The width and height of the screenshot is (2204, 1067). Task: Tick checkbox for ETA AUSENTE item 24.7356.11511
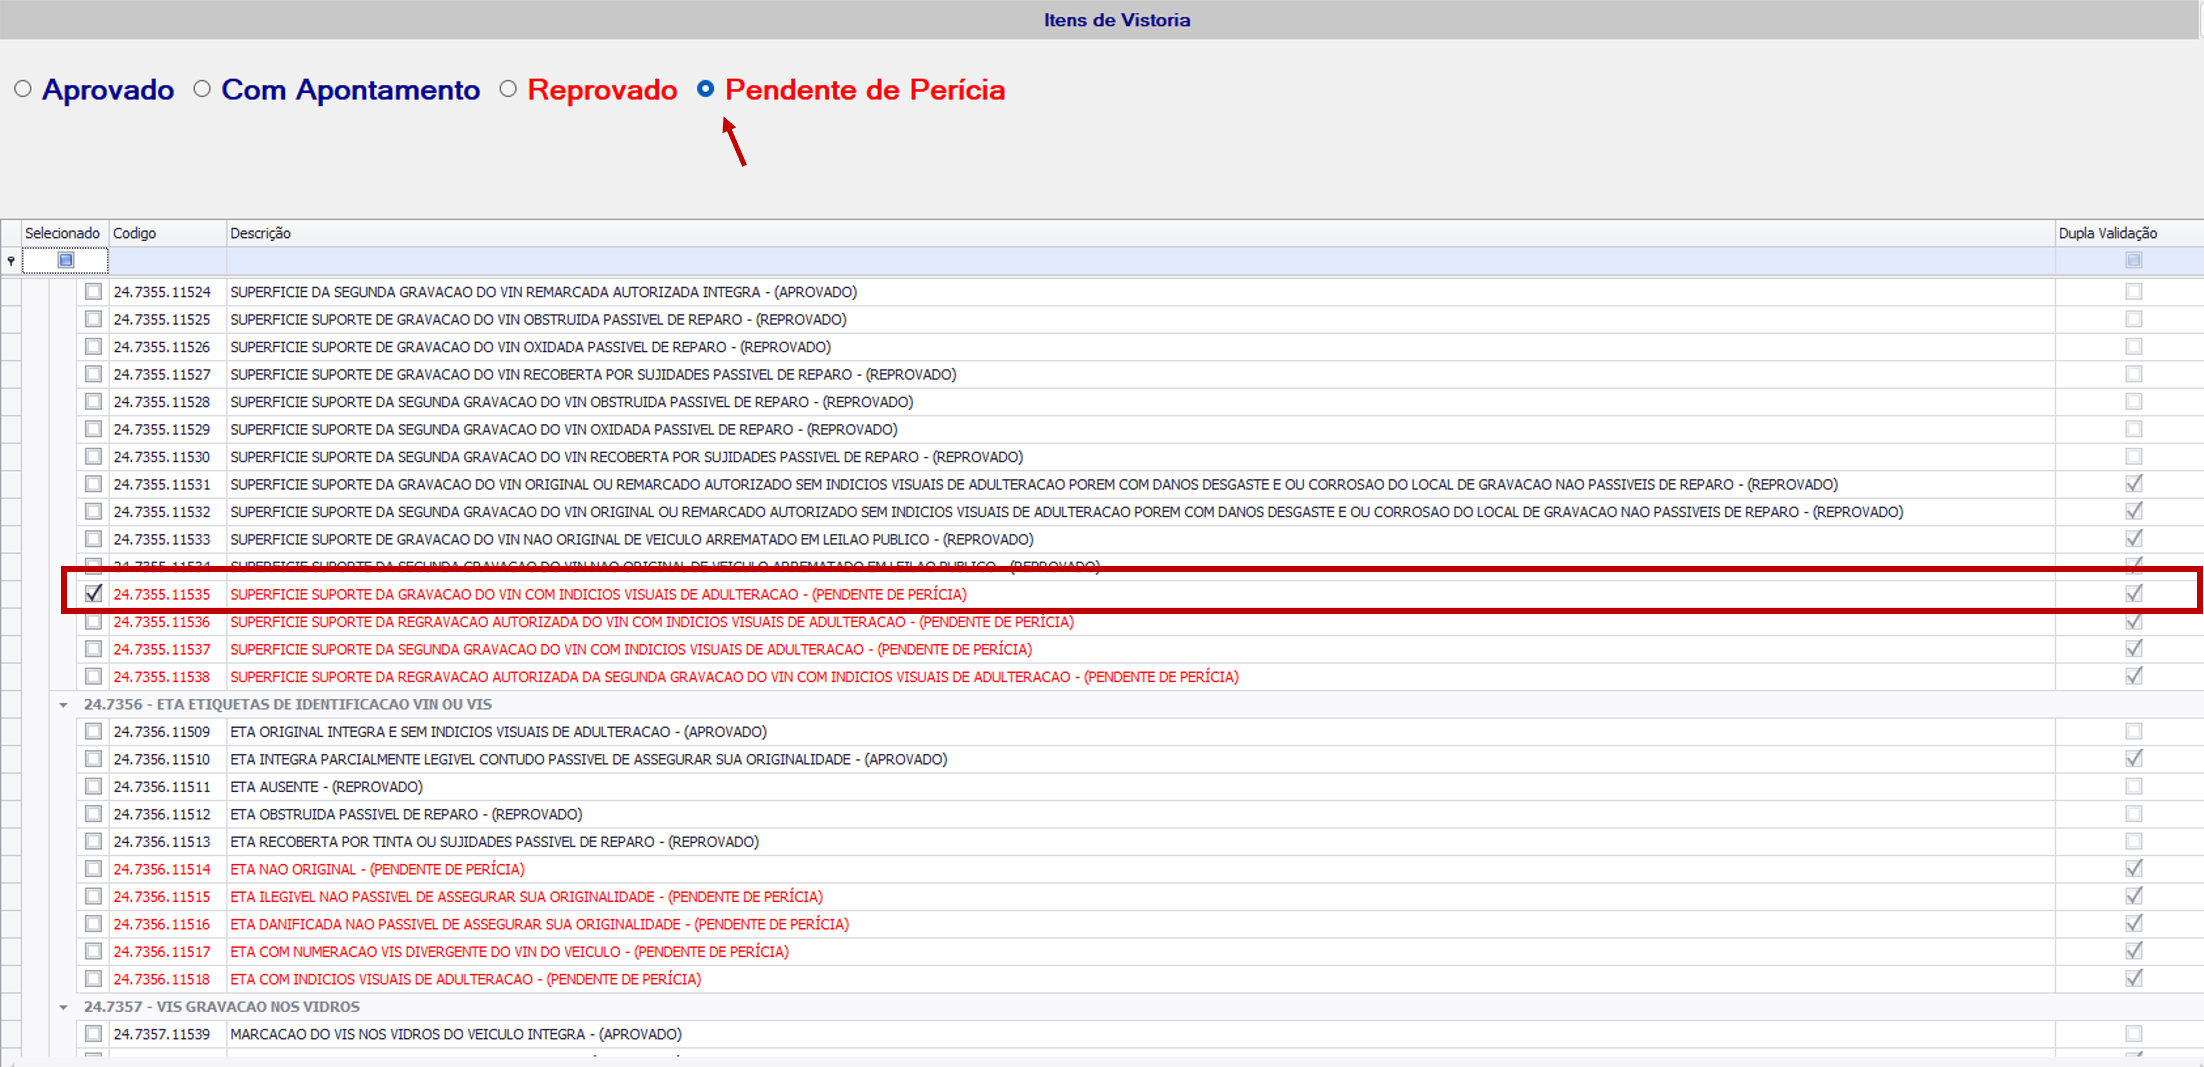pyautogui.click(x=93, y=786)
